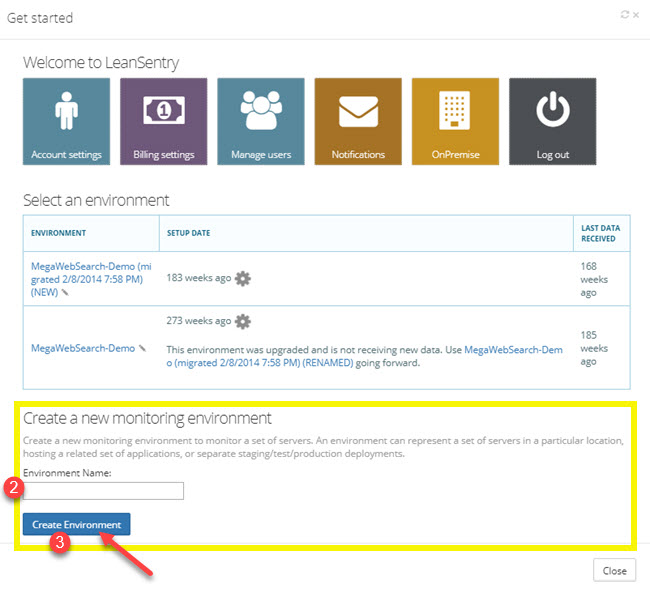
Task: Click gear icon beside 183 weeks ago
Action: tap(242, 278)
